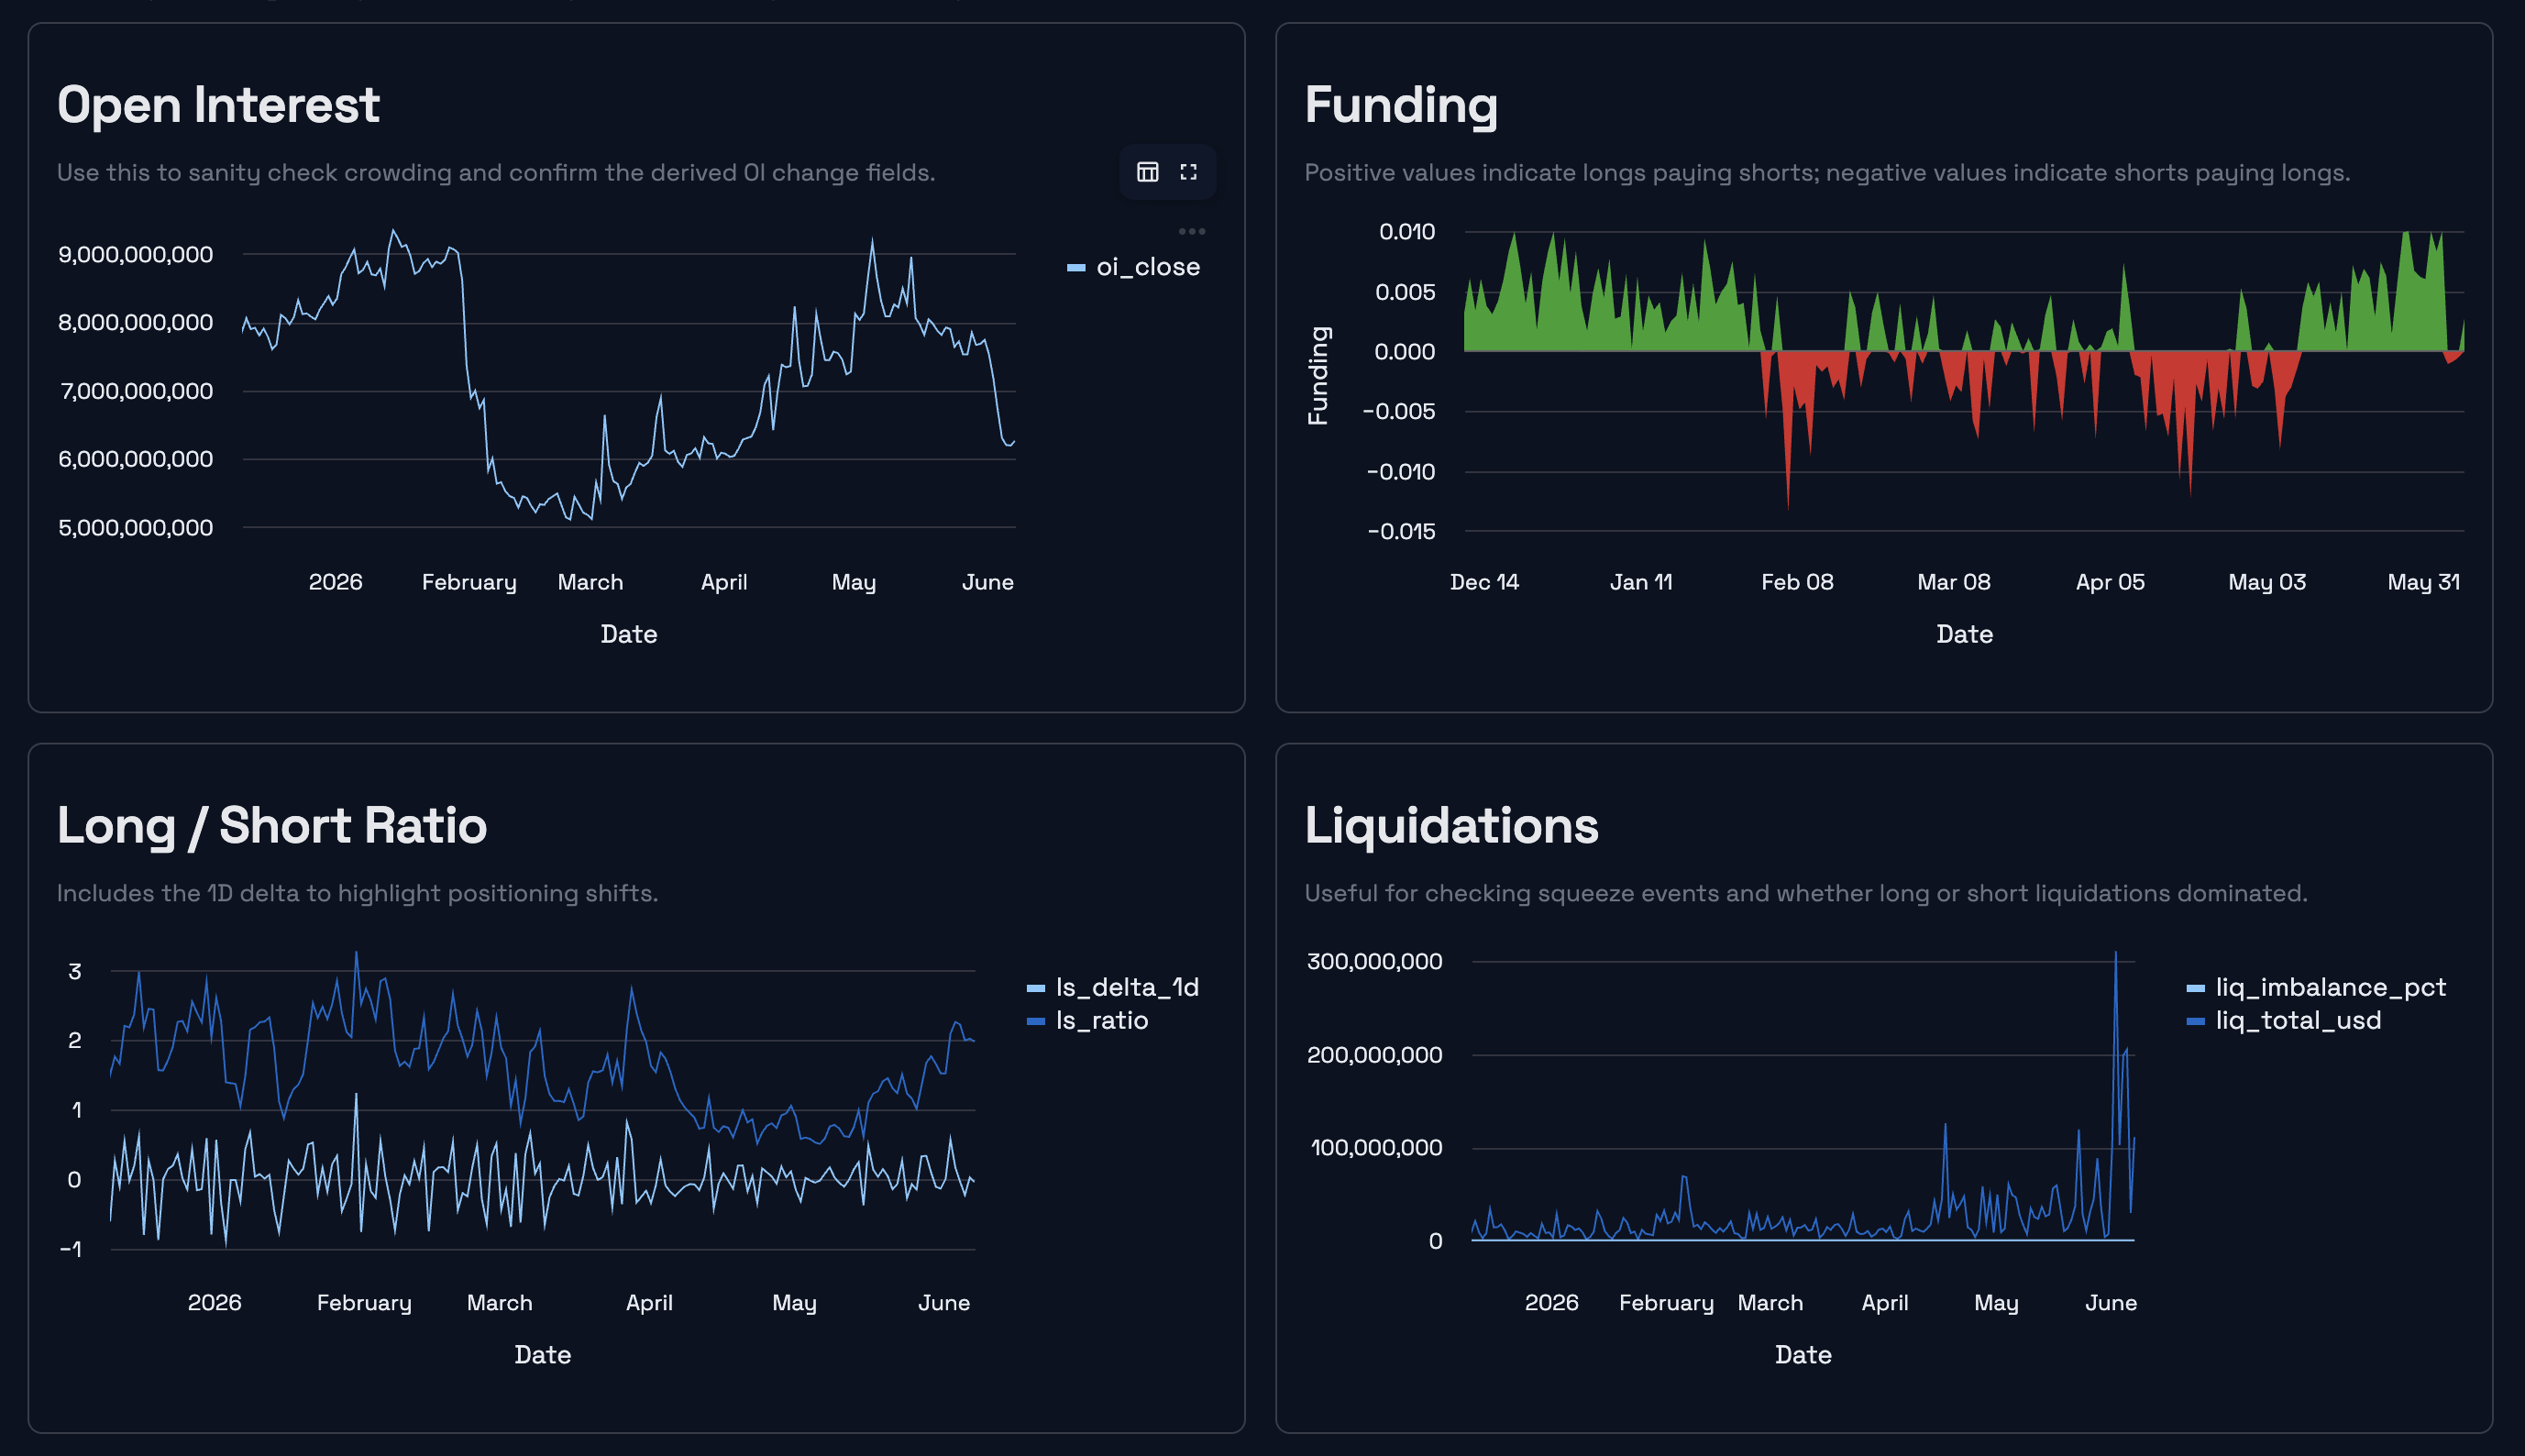This screenshot has height=1456, width=2525.
Task: Click the 1D delta description text
Action: (x=357, y=893)
